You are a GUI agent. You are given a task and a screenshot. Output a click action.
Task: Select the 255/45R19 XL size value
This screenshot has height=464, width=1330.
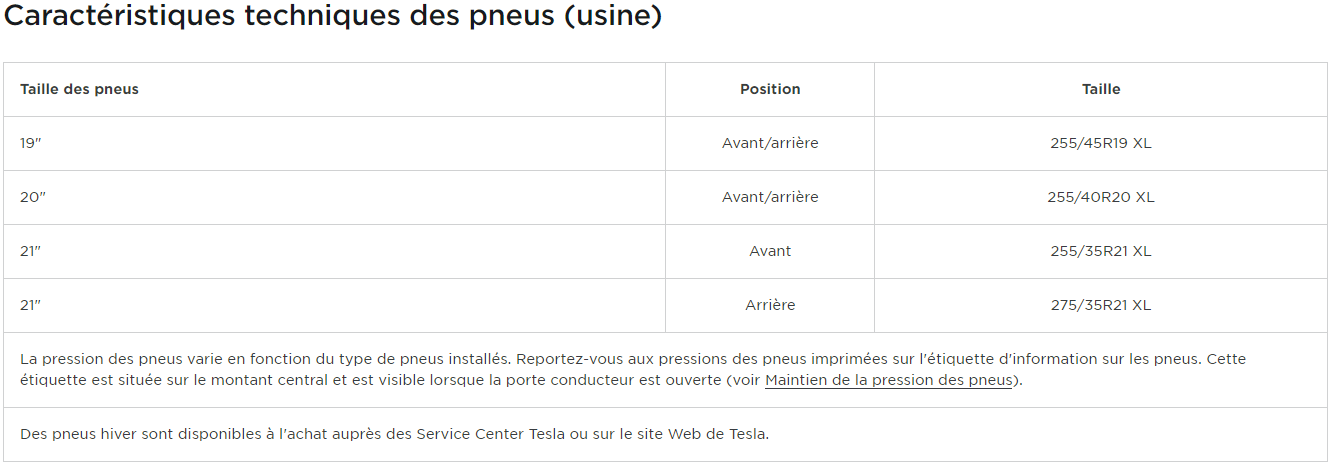pos(1101,143)
